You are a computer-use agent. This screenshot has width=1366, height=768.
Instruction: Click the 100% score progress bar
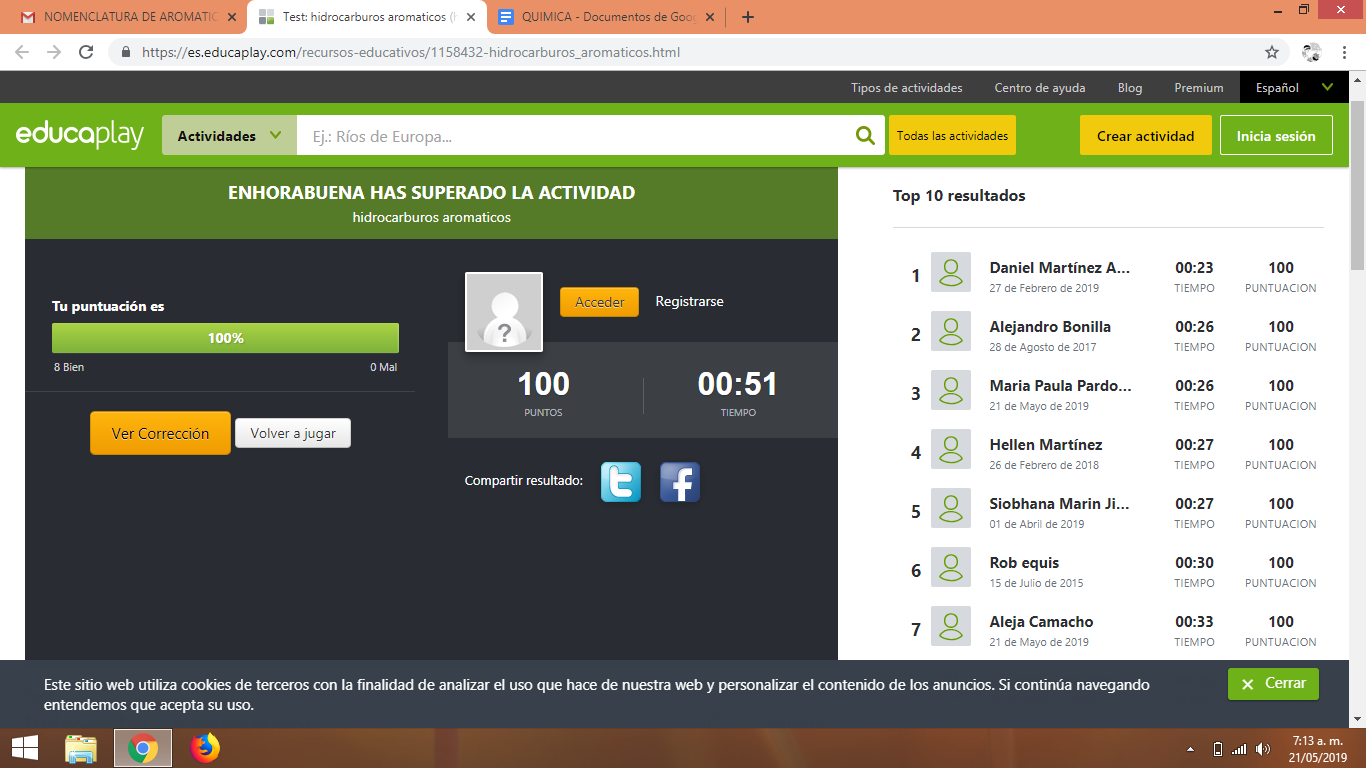click(225, 338)
